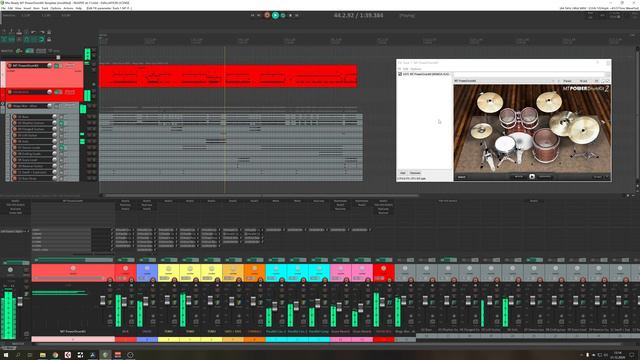Screen dimensions: 640x360
Task: Hit the snare drum in drum kit
Action: pyautogui.click(x=505, y=144)
